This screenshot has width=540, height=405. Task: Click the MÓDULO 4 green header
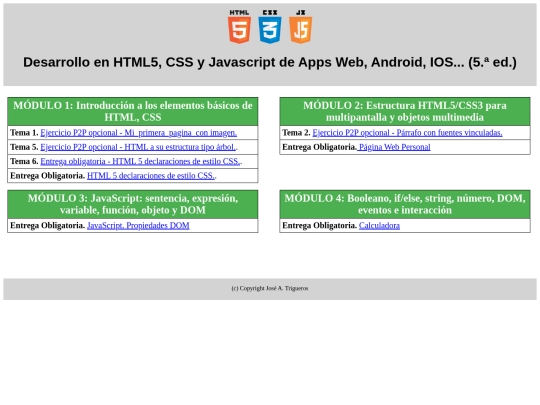click(405, 204)
